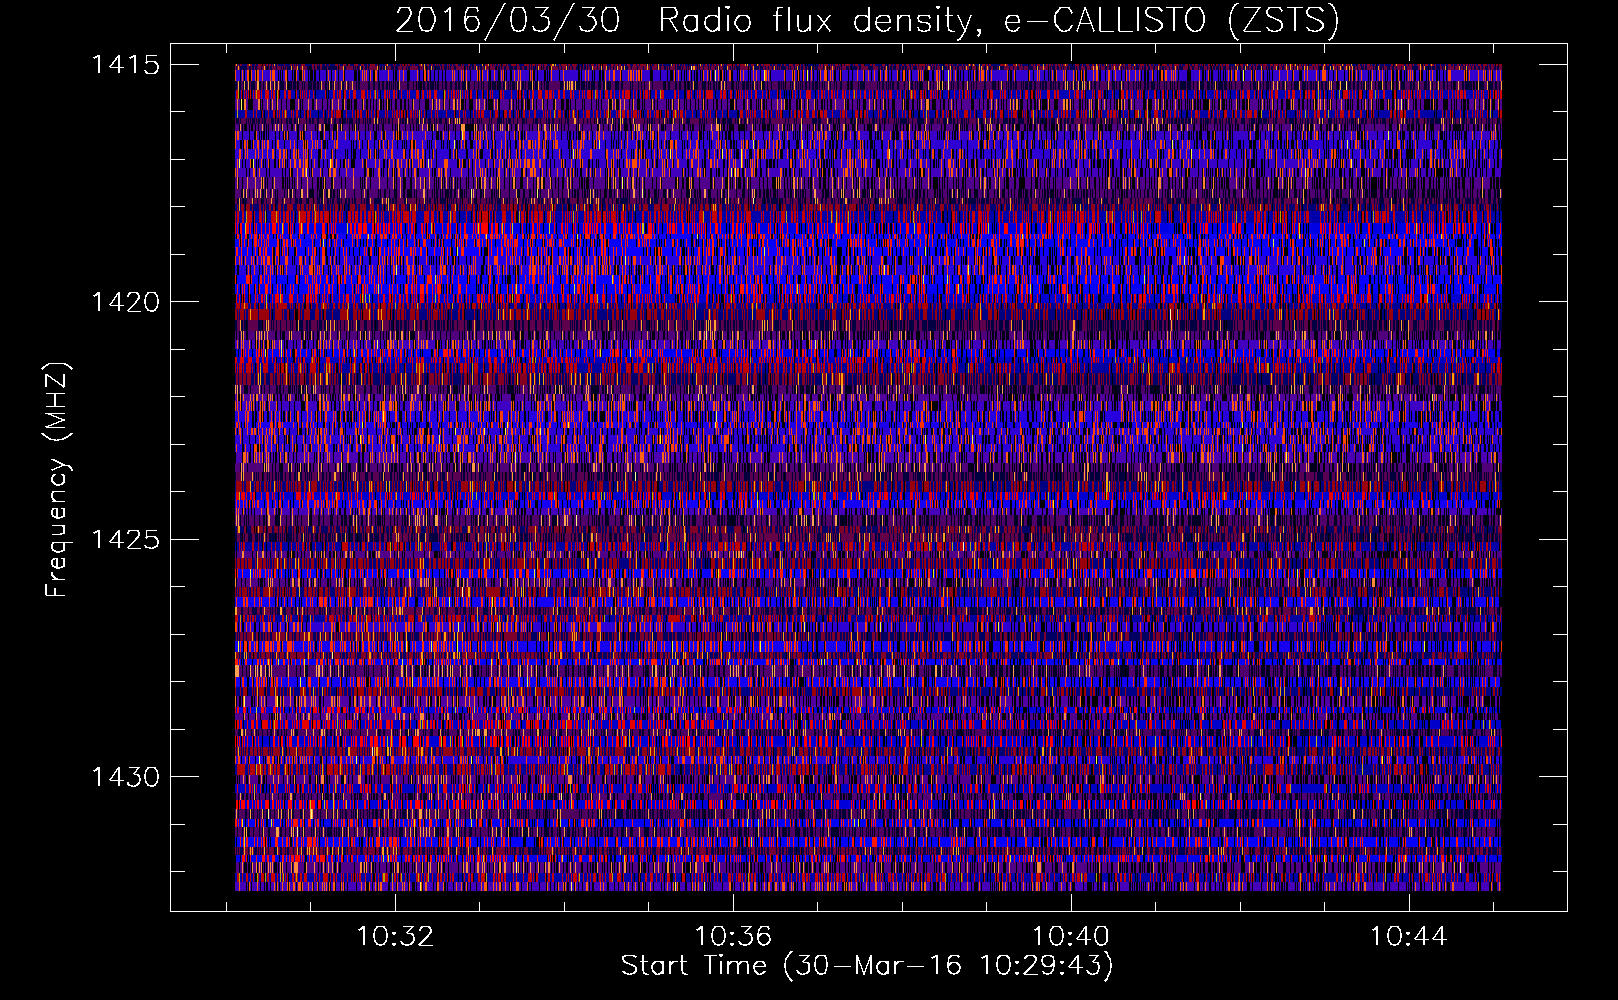This screenshot has width=1618, height=1000.
Task: Click the 'Start Time (30-Mar-16 10:29:43)' label
Action: point(867,966)
